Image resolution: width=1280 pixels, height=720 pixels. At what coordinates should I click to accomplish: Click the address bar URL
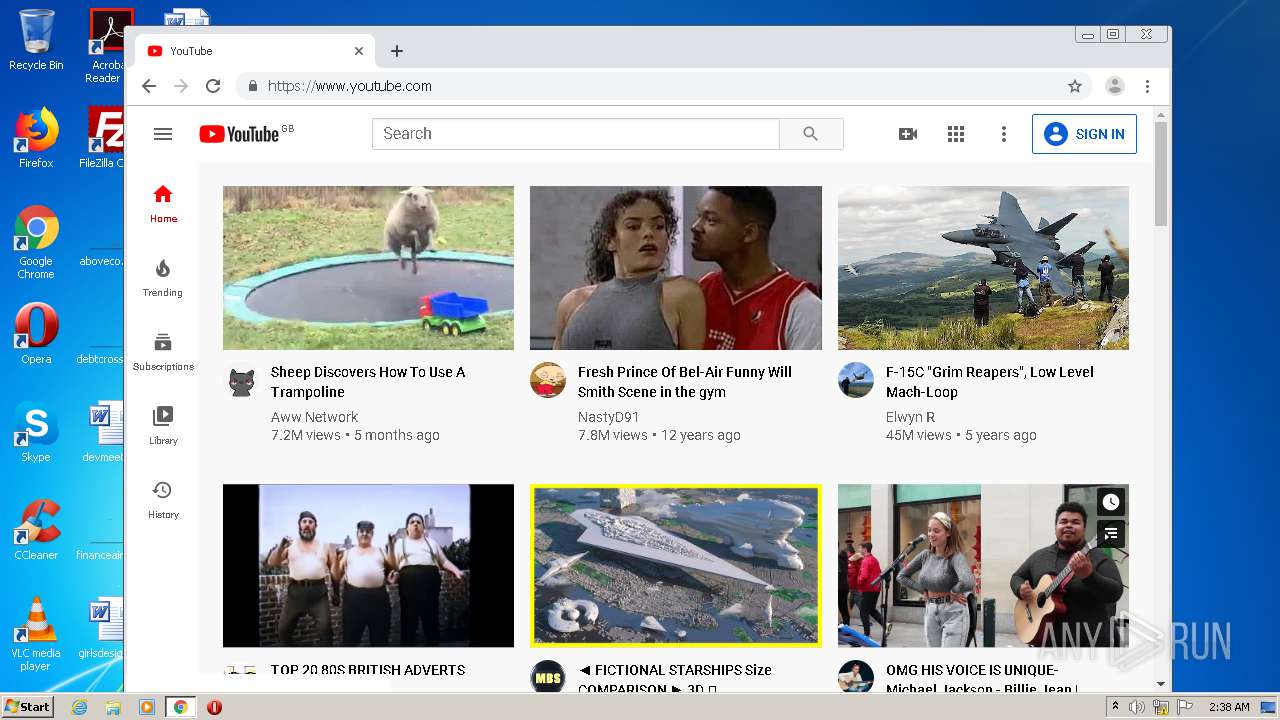349,86
